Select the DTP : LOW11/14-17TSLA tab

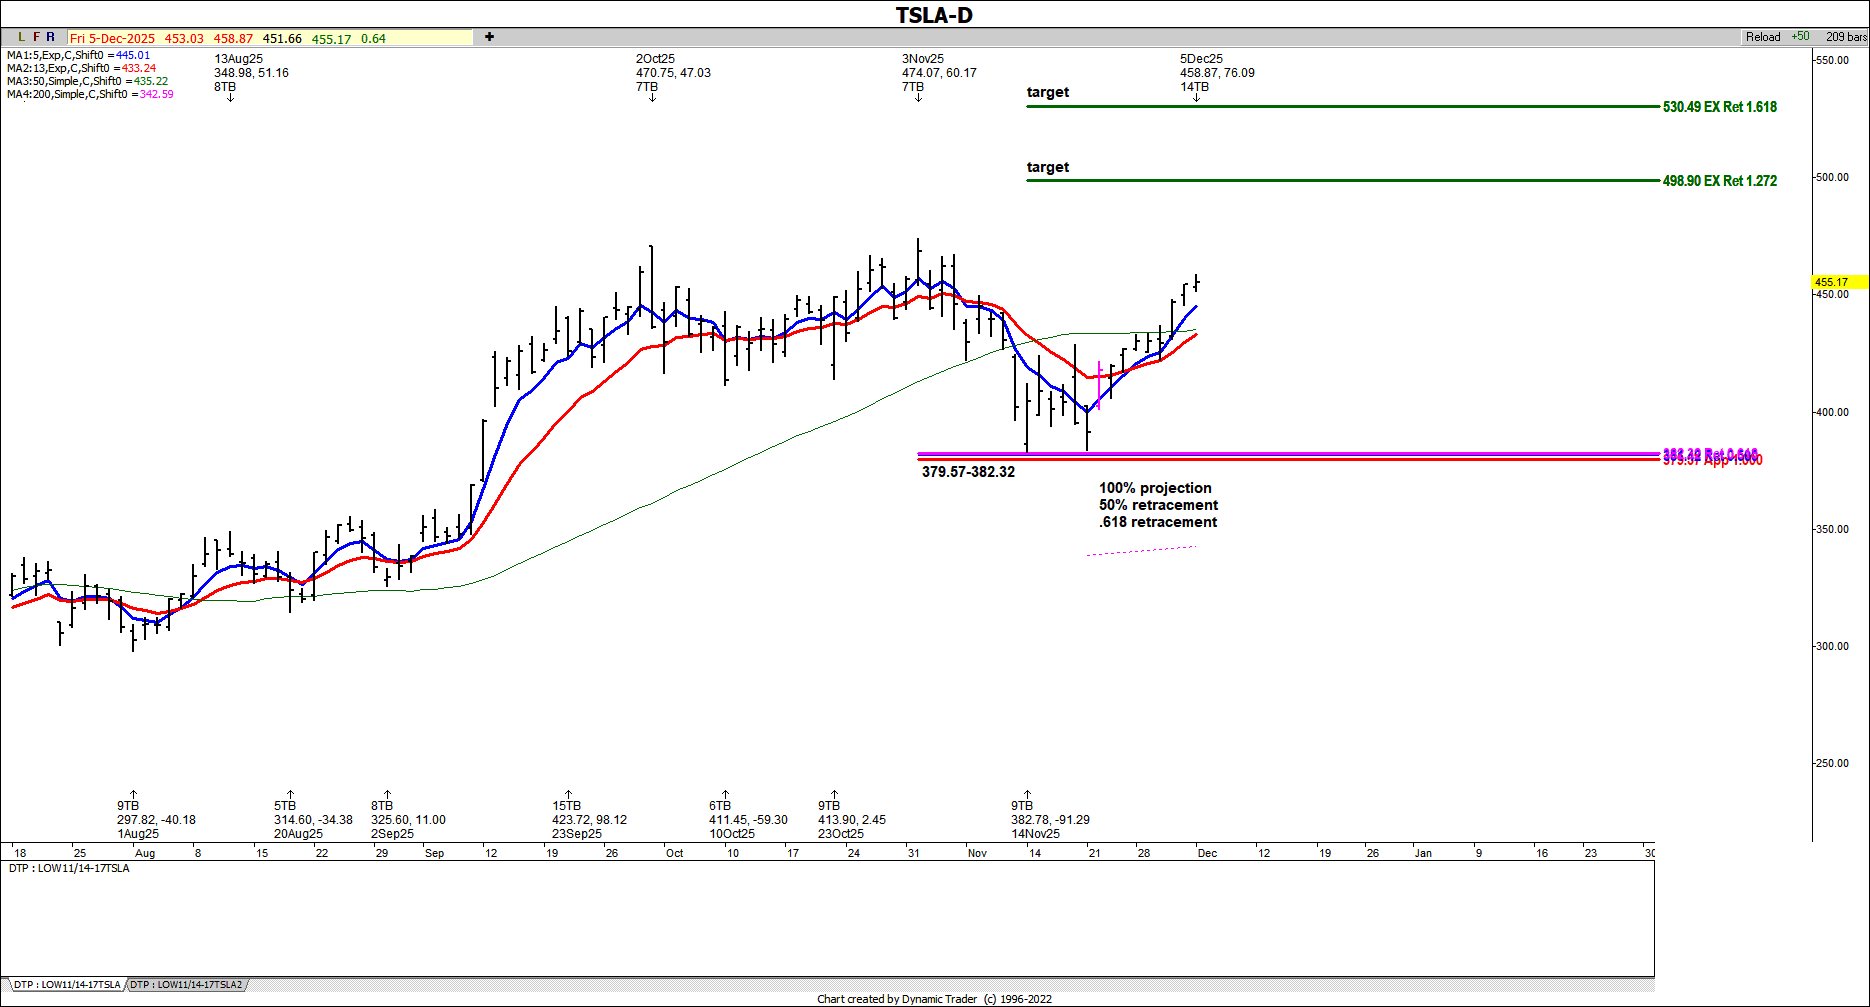pos(67,985)
